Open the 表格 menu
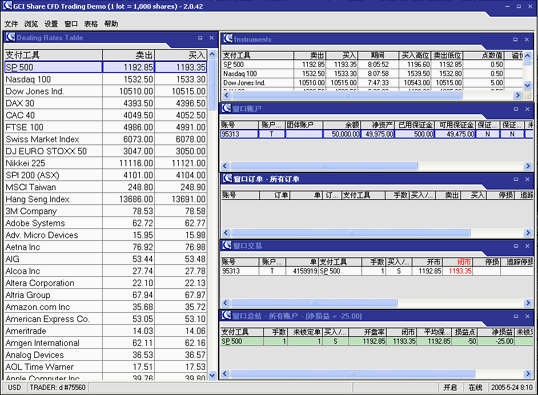The width and height of the screenshot is (538, 395). click(x=91, y=24)
